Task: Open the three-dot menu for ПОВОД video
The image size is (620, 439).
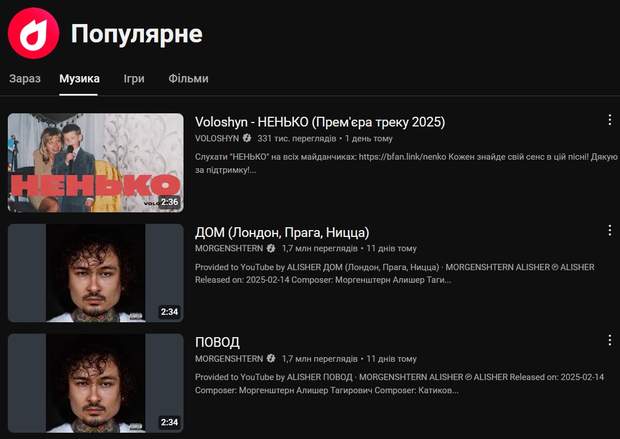Action: [610, 340]
